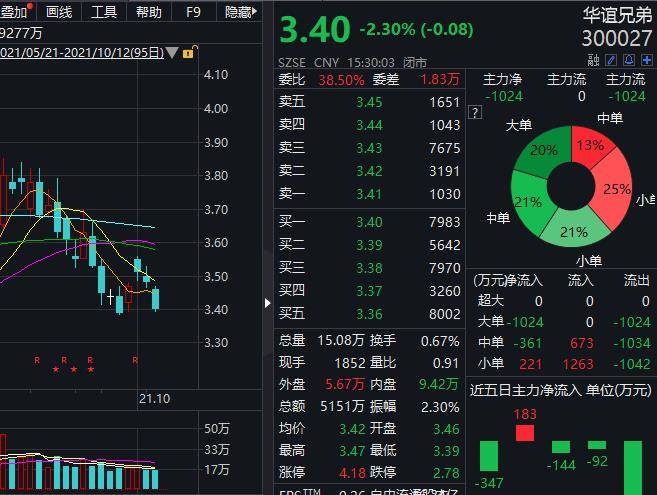657x495 pixels.
Task: Click the green -92 inflow bar
Action: (597, 445)
